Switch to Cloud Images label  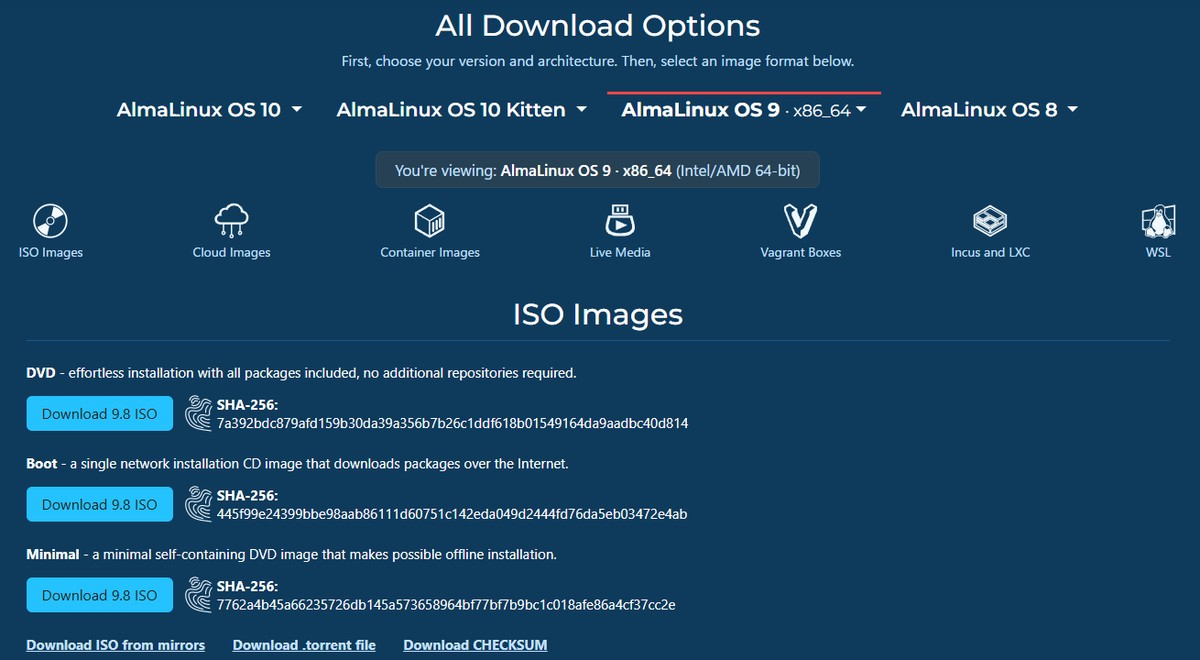pyautogui.click(x=231, y=252)
